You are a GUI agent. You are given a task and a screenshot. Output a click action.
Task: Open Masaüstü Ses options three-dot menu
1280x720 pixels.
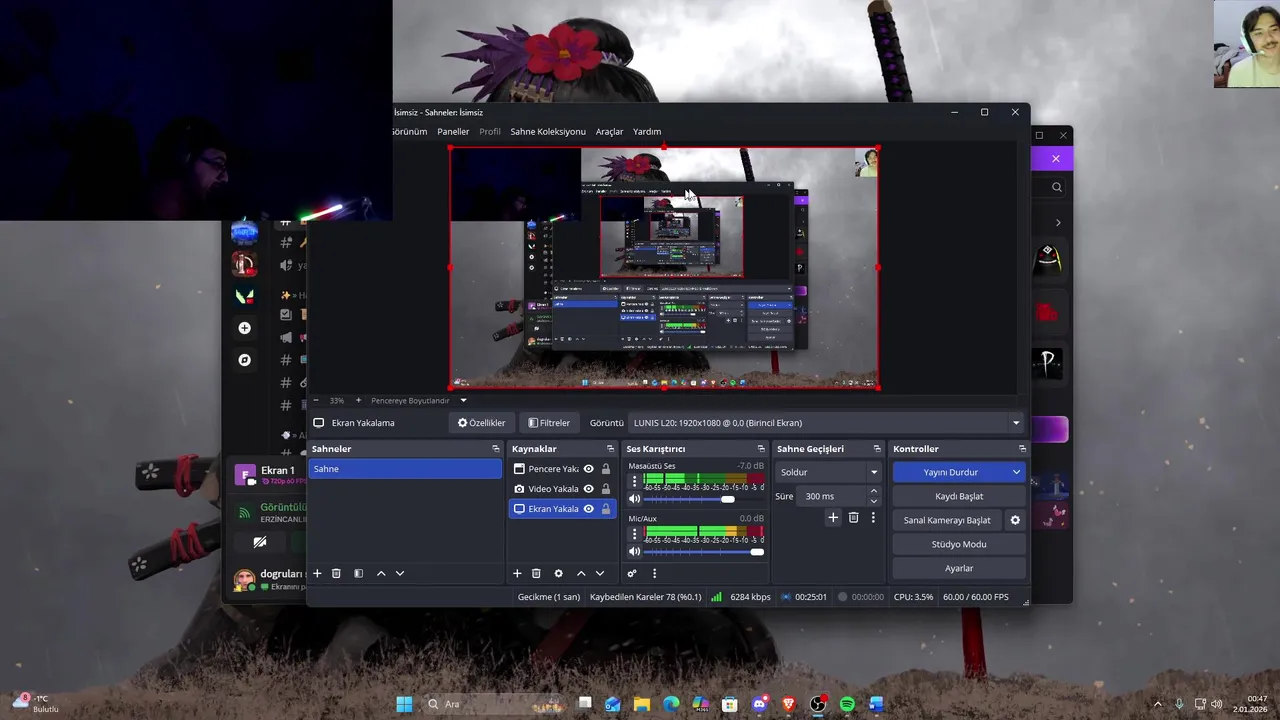(634, 480)
